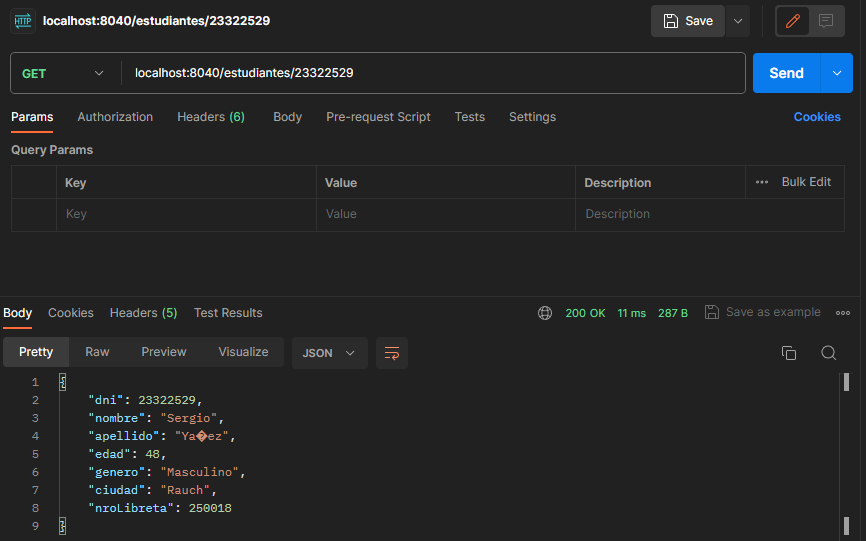The width and height of the screenshot is (866, 541).
Task: Click Bulk Edit
Action: point(806,182)
